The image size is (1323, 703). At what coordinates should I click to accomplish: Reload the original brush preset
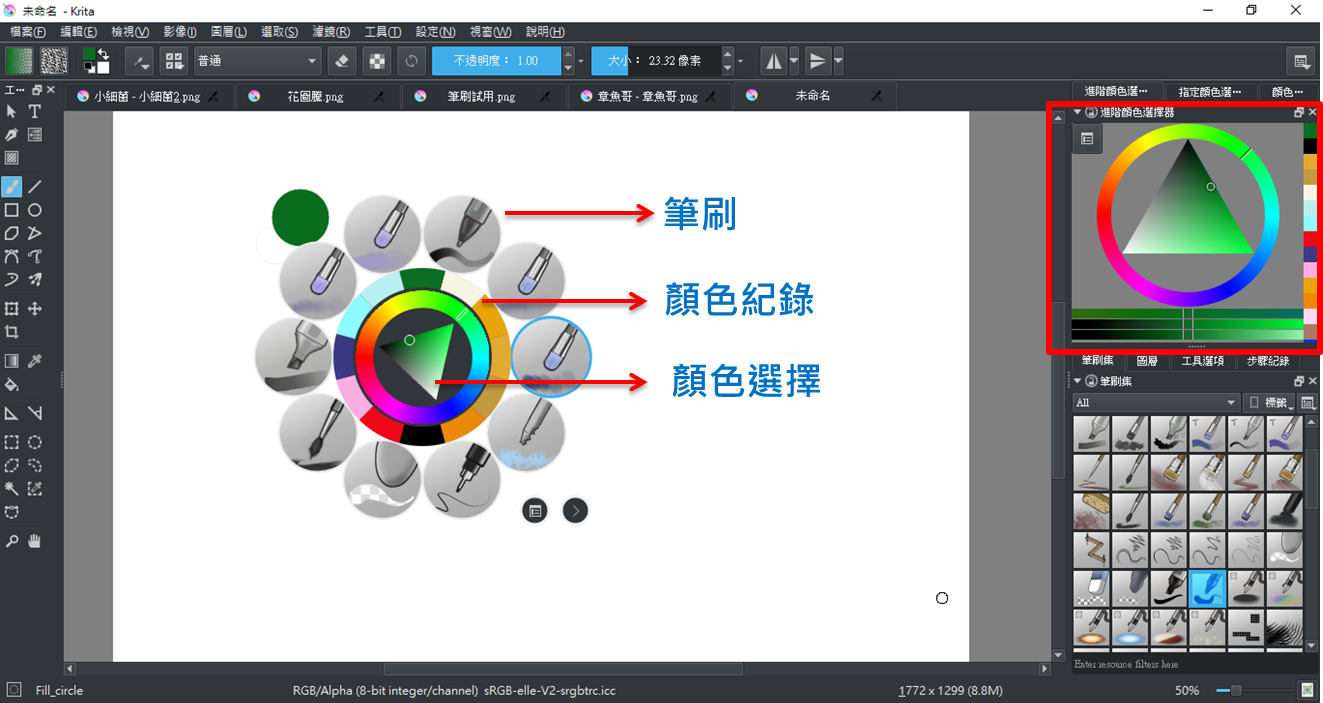click(411, 61)
